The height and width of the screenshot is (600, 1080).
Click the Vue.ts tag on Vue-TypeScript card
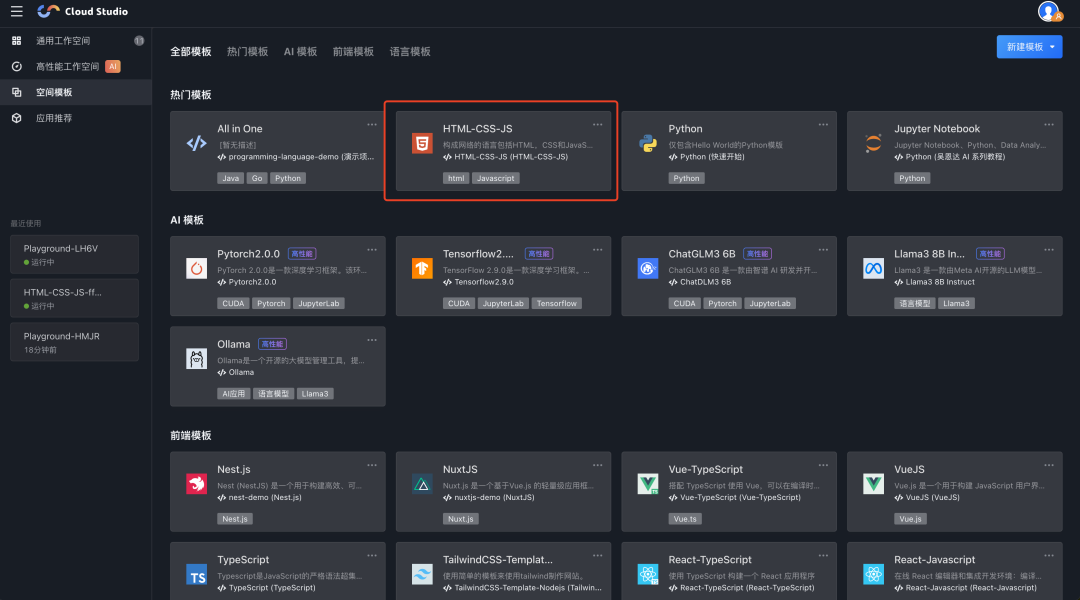pyautogui.click(x=685, y=519)
